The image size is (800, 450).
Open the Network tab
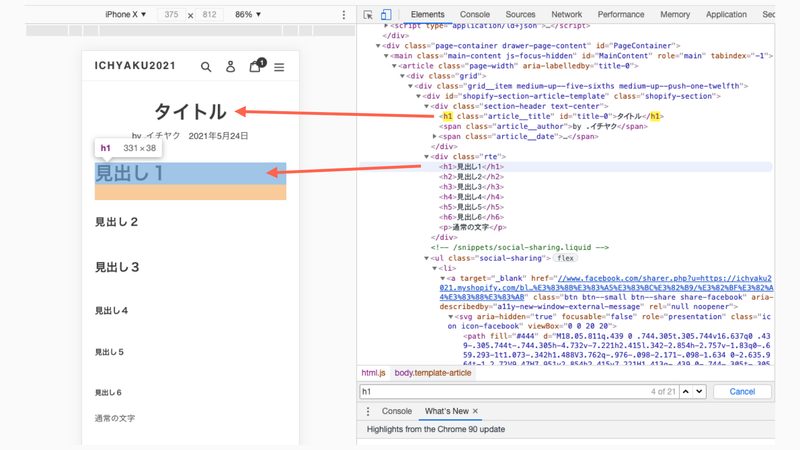pos(566,14)
